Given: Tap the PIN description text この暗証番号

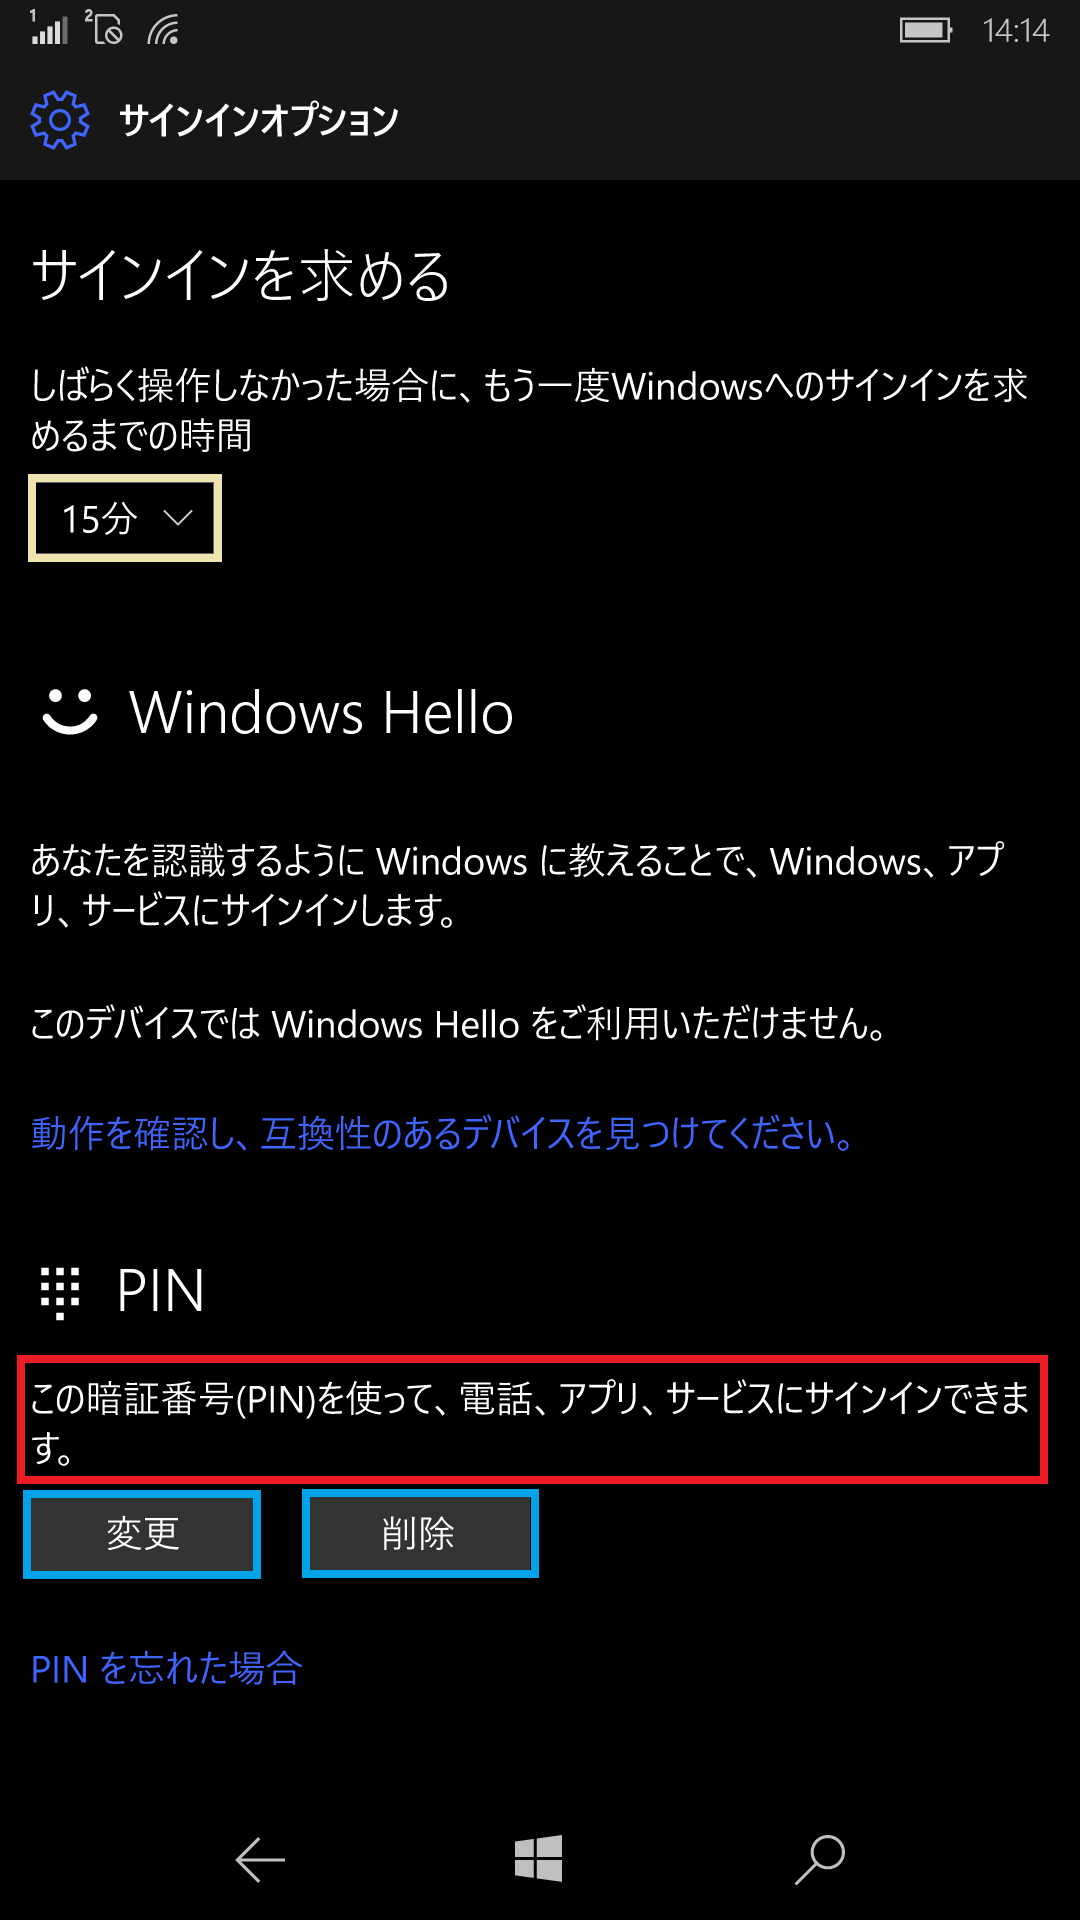Looking at the screenshot, I should (x=531, y=1422).
